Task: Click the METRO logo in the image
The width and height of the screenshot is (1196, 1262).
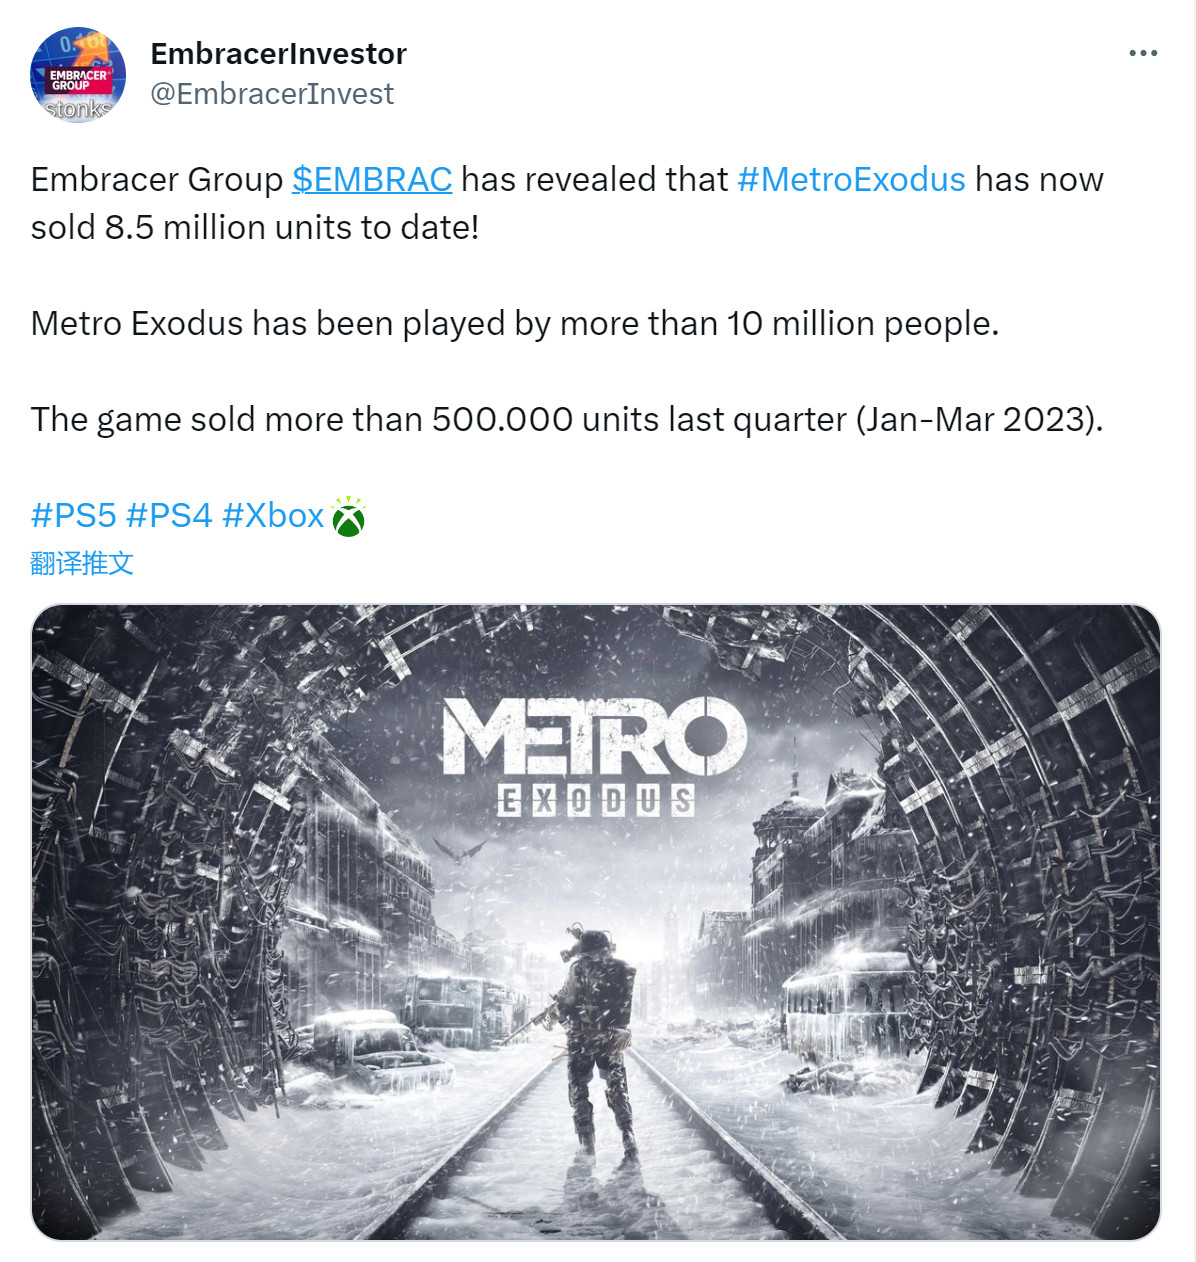Action: click(x=594, y=737)
